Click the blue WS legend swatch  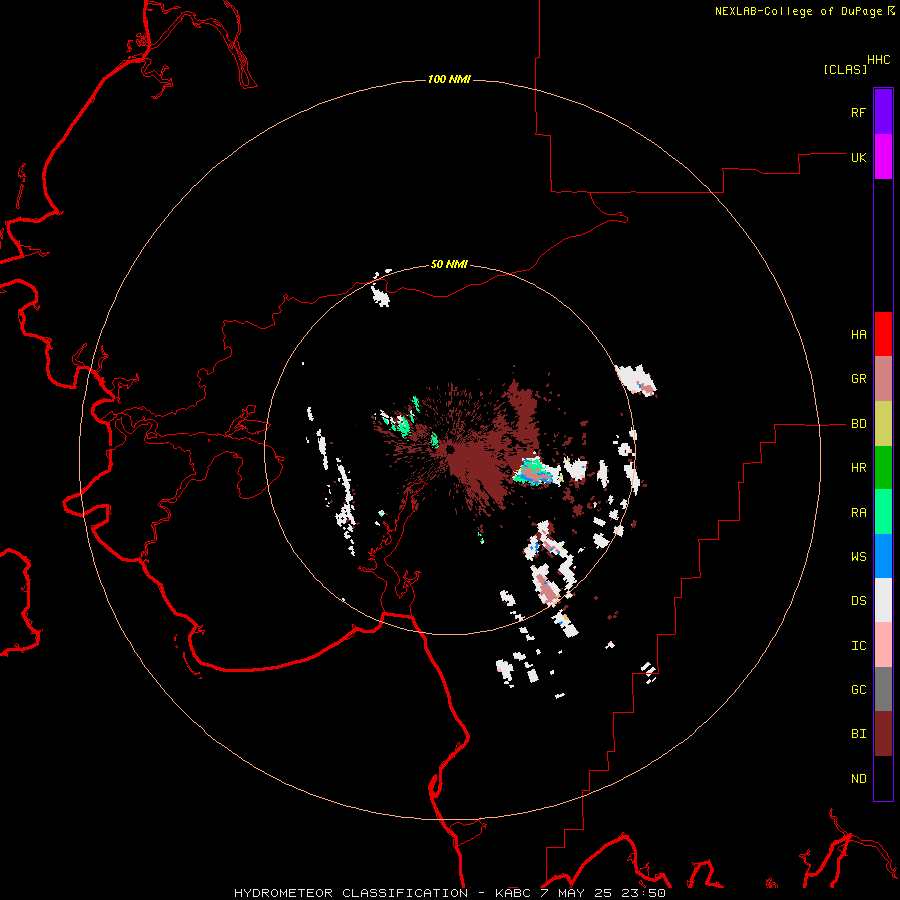pyautogui.click(x=883, y=556)
